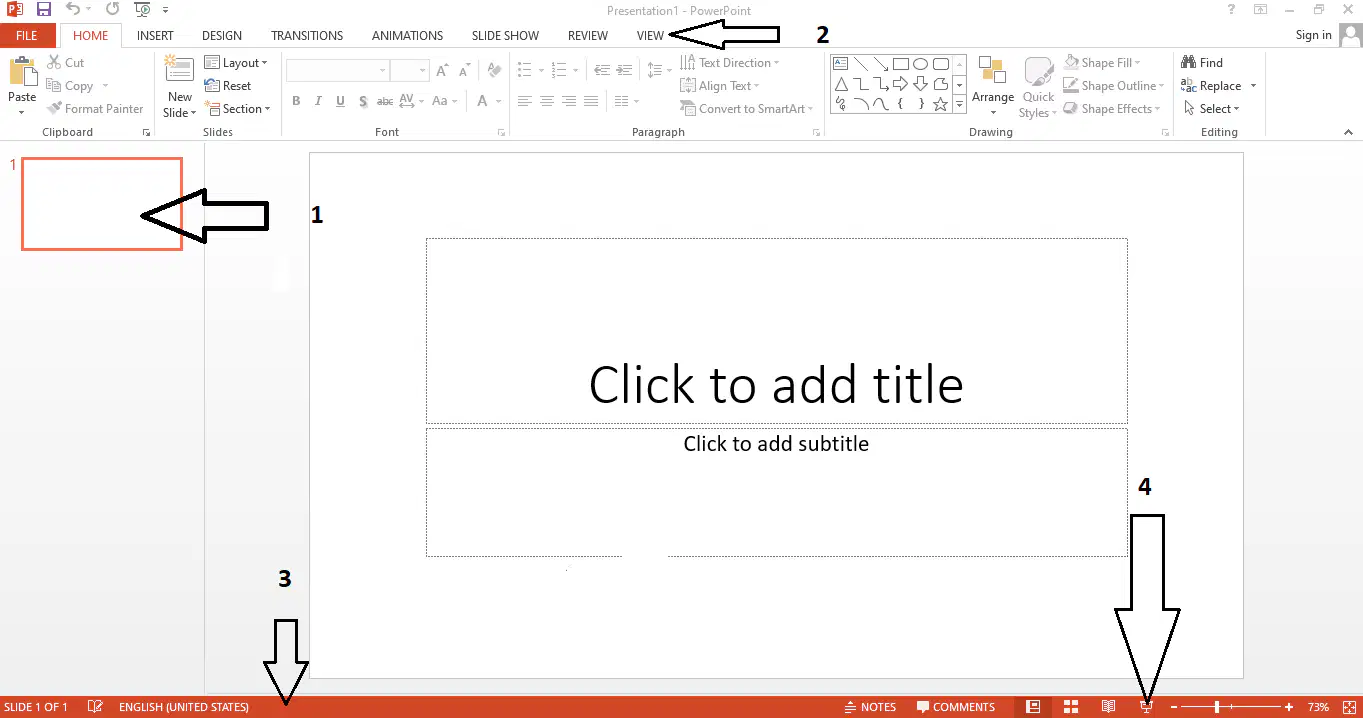Pick the Rectangle shape

coord(900,63)
